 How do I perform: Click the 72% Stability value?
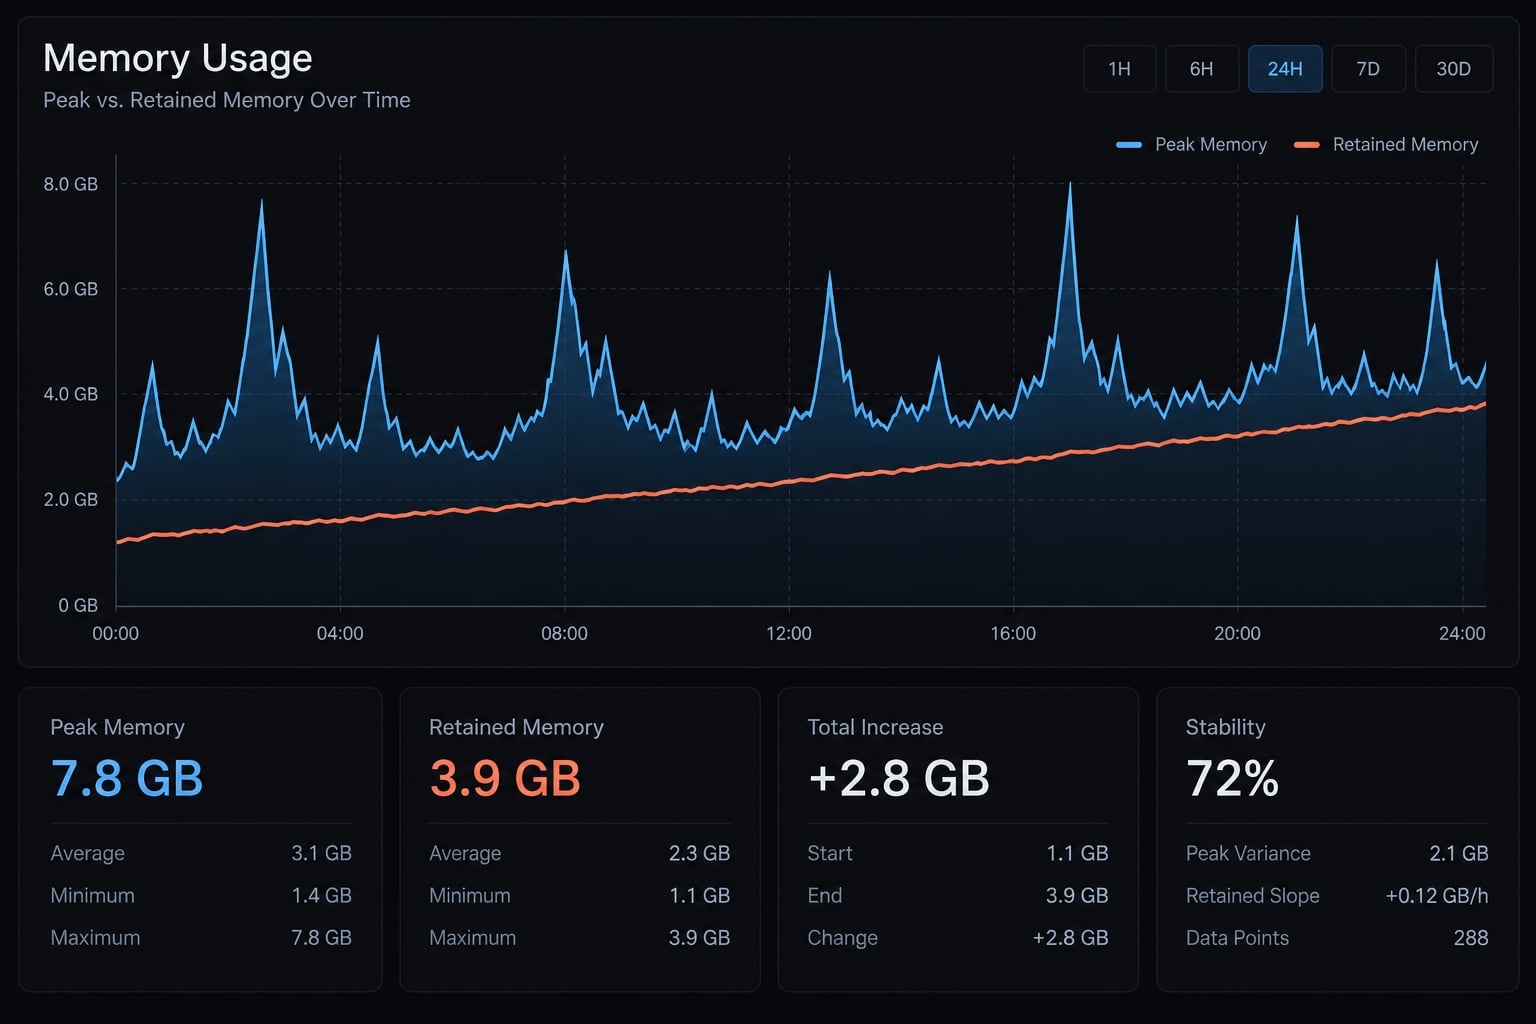(1232, 778)
